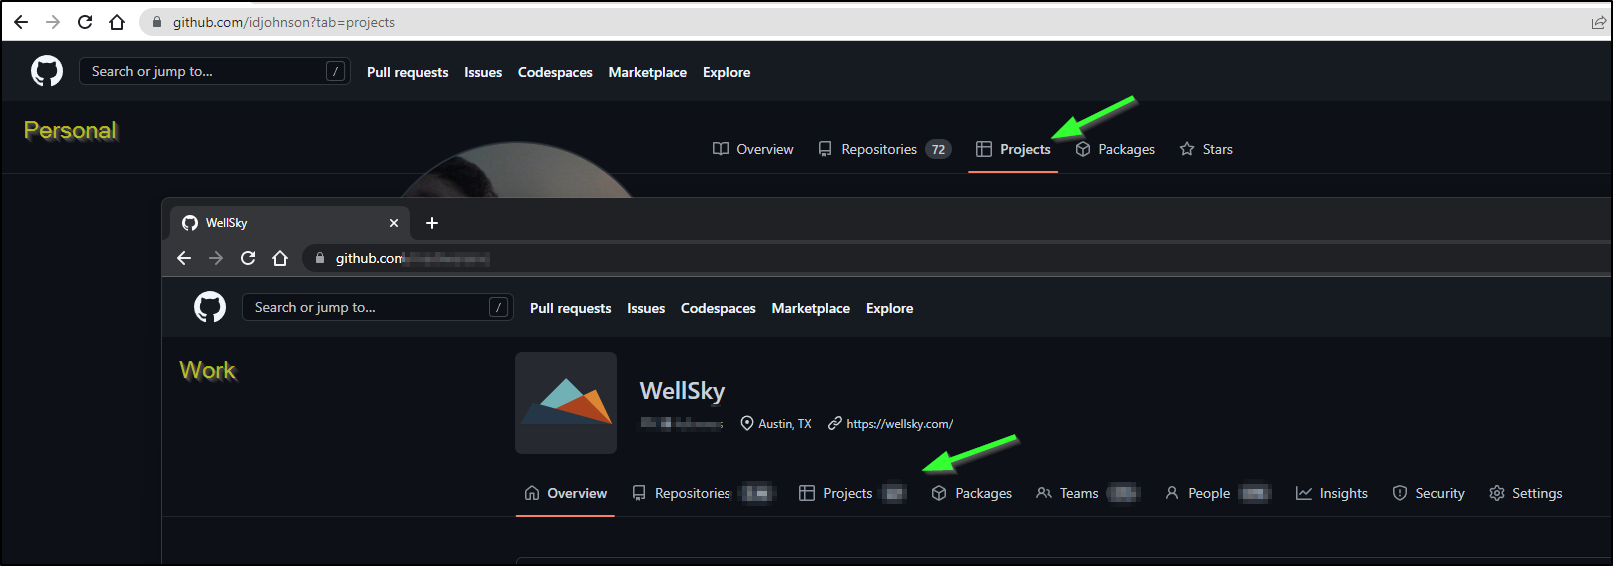Click the WellSky window address bar
1613x566 pixels.
[955, 258]
